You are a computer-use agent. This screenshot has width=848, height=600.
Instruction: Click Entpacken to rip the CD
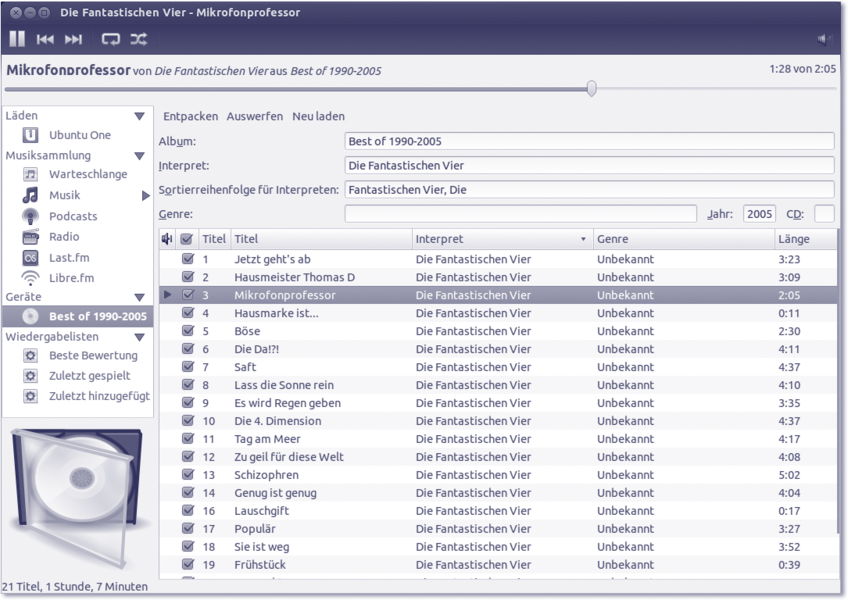tap(190, 116)
